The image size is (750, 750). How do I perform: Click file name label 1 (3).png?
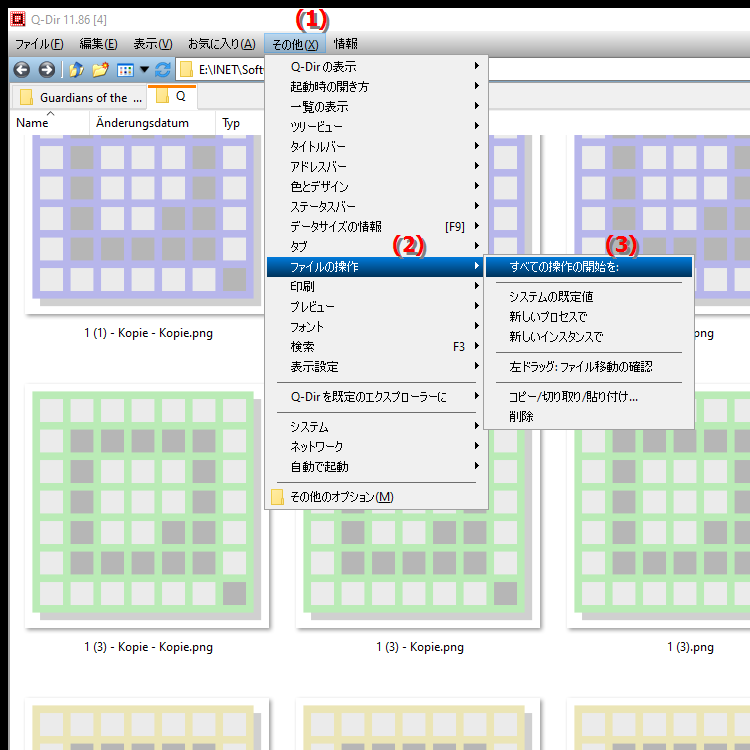pyautogui.click(x=690, y=647)
